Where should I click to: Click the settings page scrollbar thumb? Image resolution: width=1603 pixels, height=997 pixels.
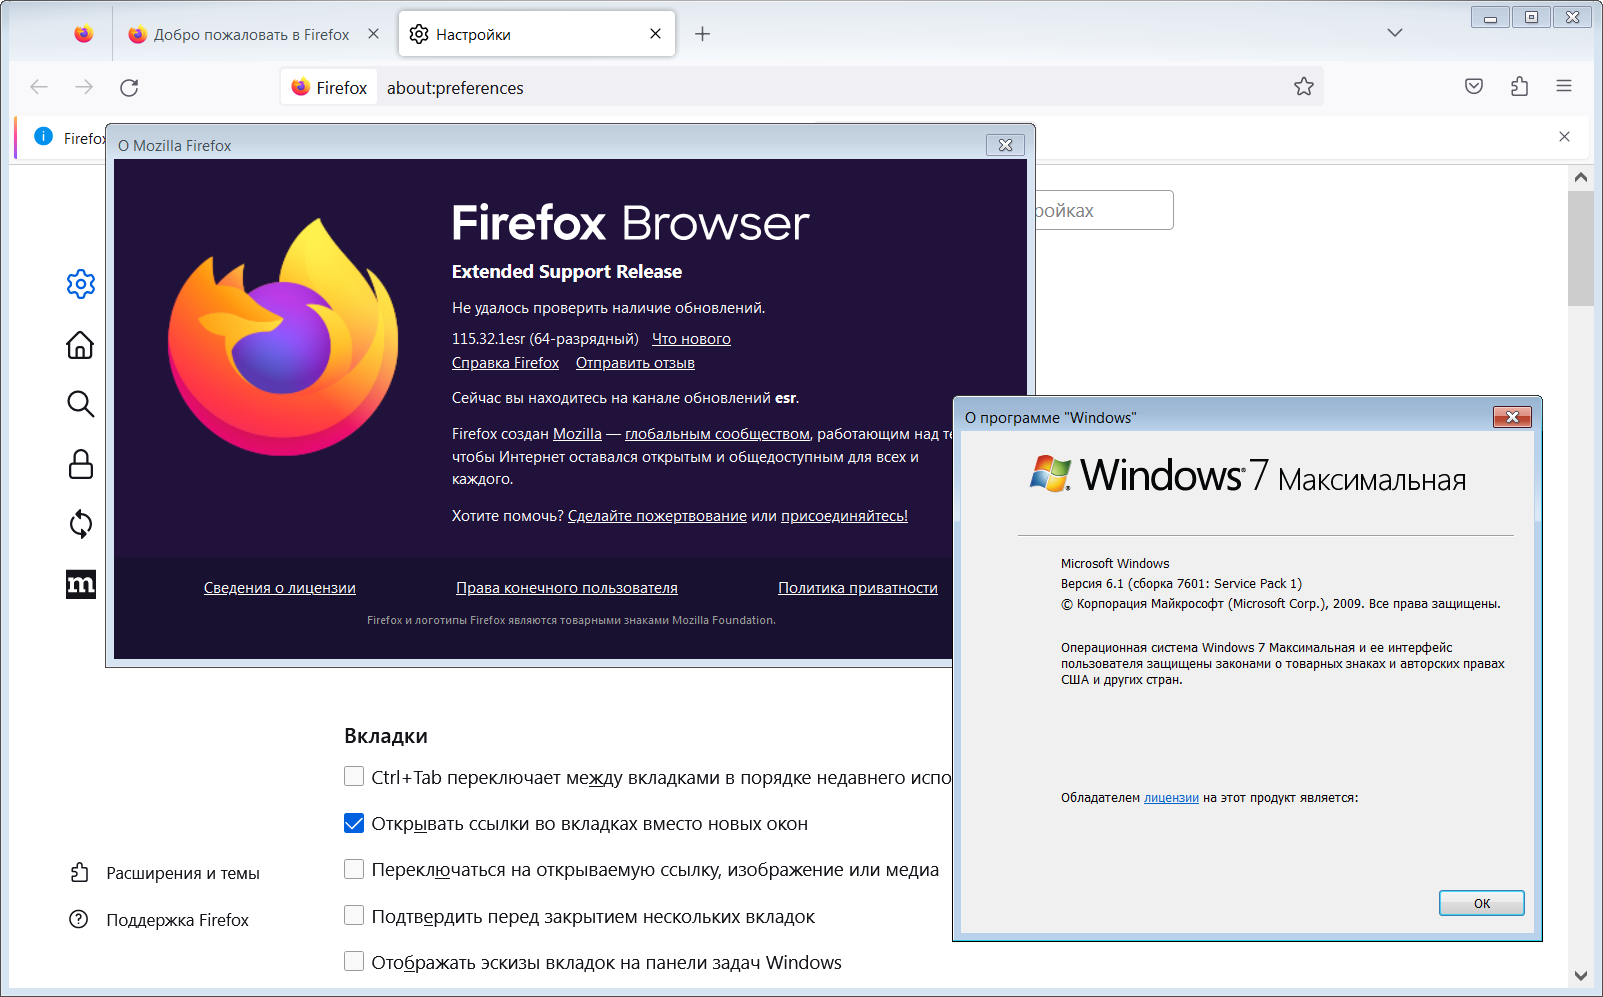pos(1580,248)
